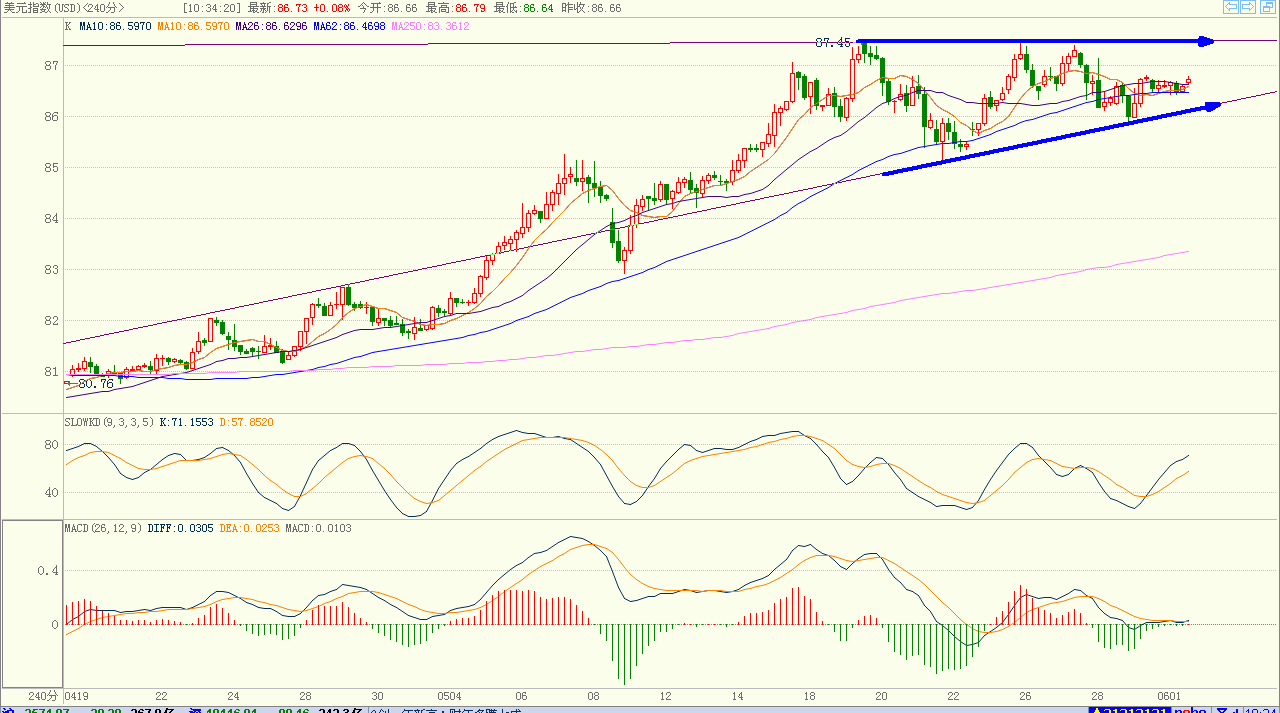The image size is (1280, 713).
Task: Select the 最新:86.73 latest price value
Action: (x=277, y=8)
